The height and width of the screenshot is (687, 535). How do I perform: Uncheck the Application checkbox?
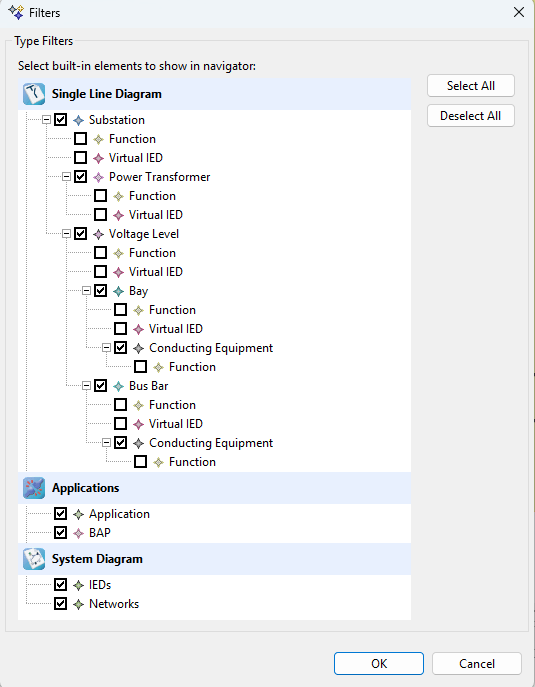(x=60, y=513)
